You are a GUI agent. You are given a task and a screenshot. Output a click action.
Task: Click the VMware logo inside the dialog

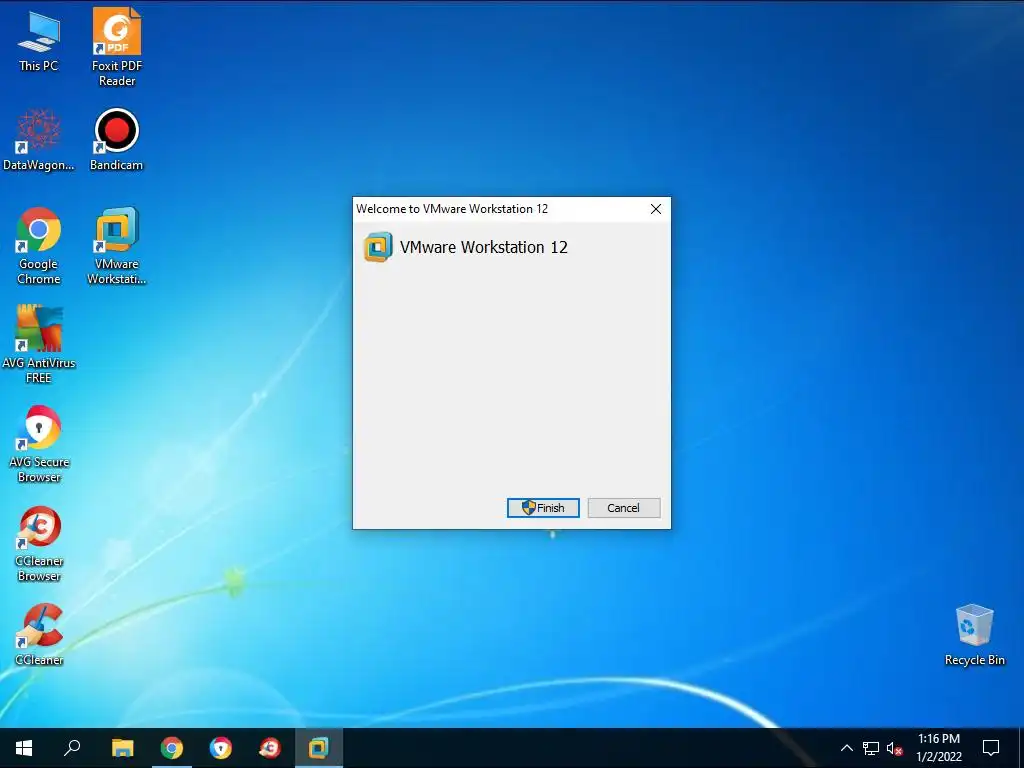click(x=378, y=248)
